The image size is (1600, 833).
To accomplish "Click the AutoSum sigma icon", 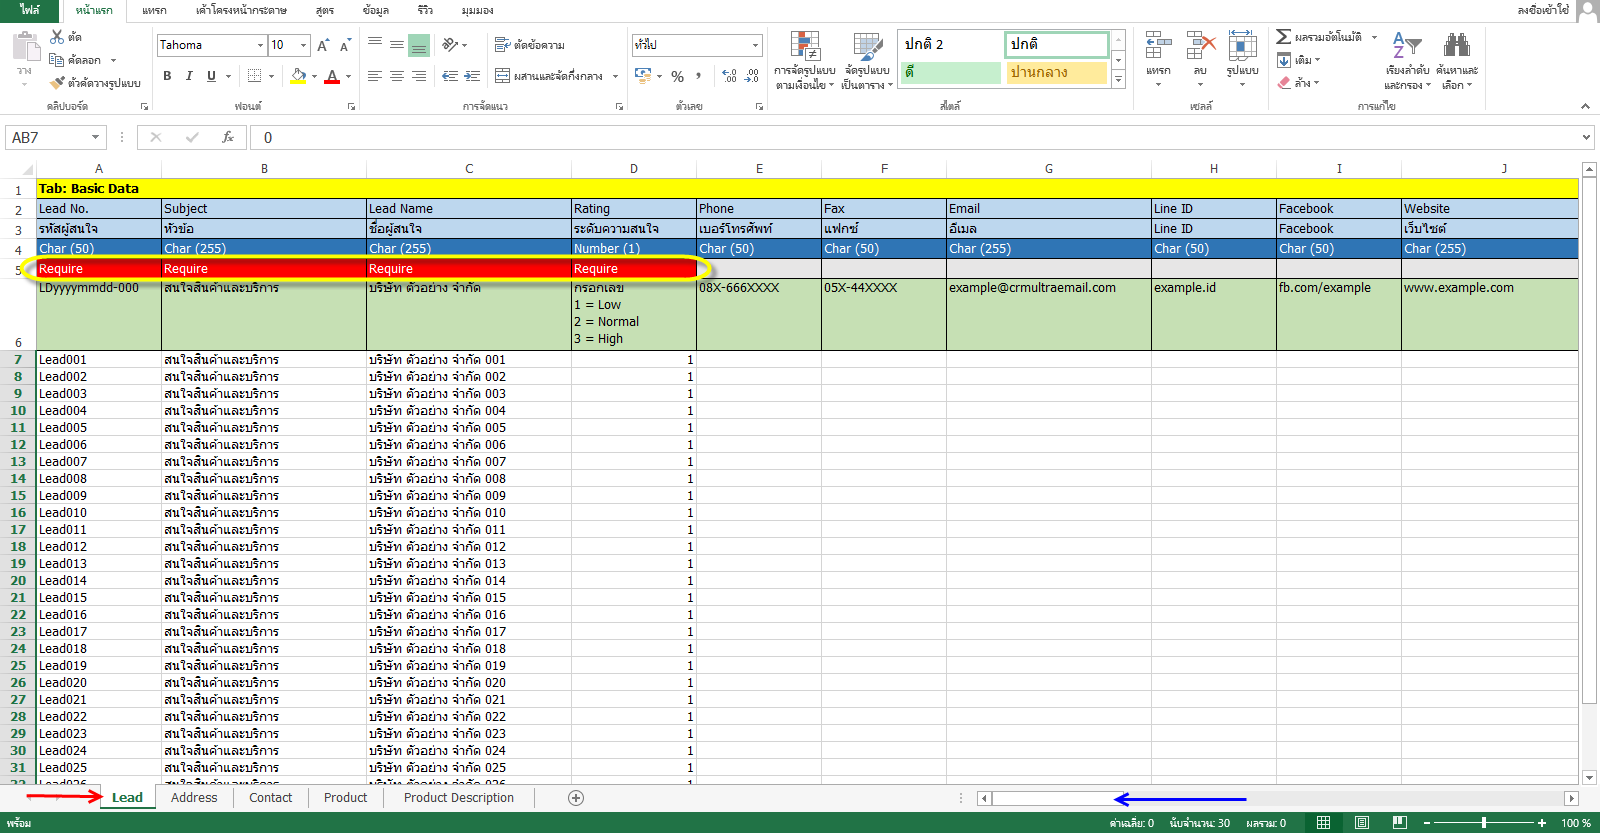I will pyautogui.click(x=1283, y=37).
